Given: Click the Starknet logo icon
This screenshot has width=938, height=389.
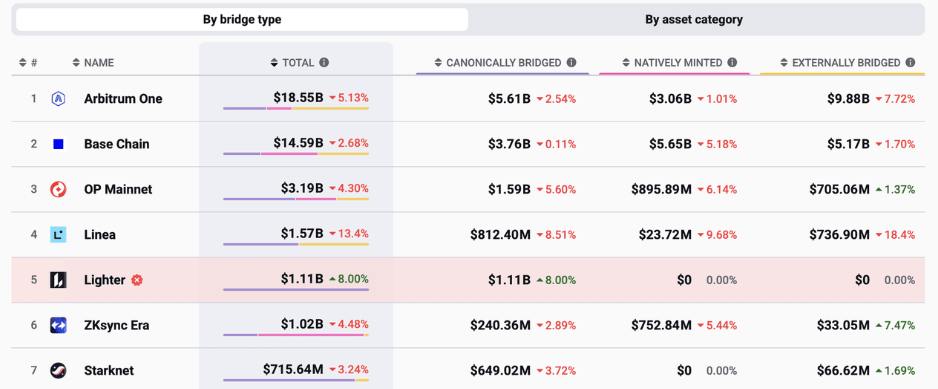Looking at the screenshot, I should [x=58, y=370].
